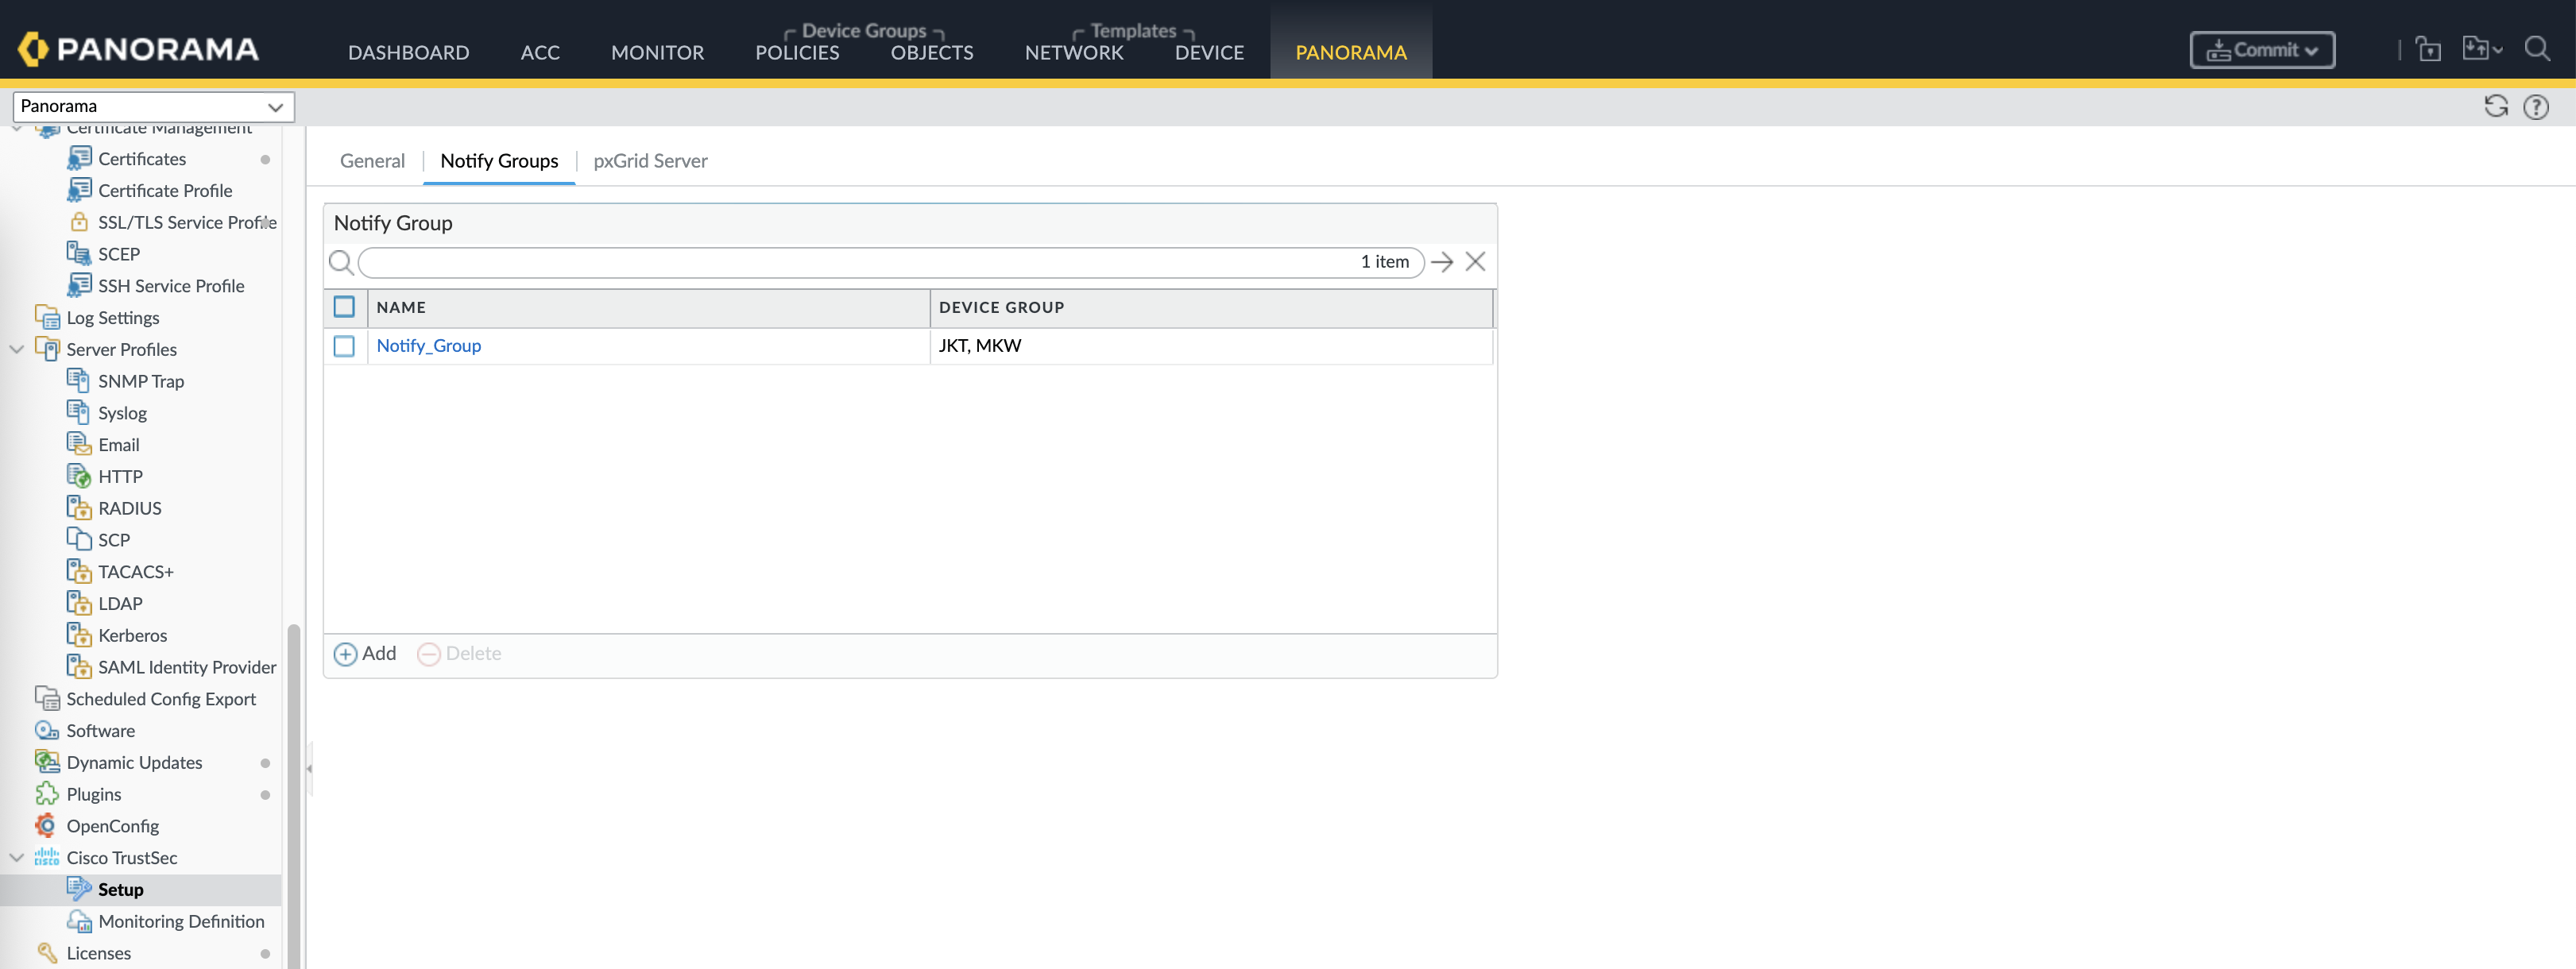The image size is (2576, 969).
Task: Apply filter with the arrow icon
Action: [x=1441, y=262]
